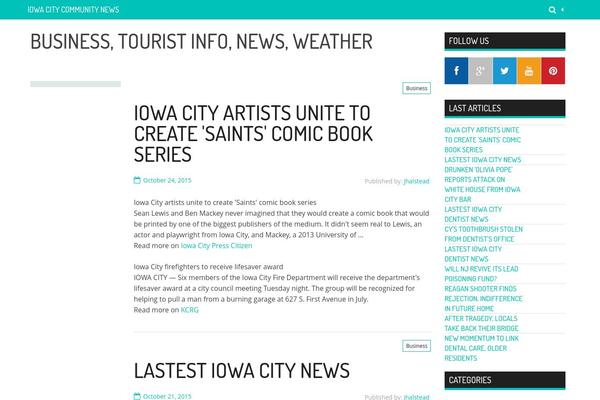Go to Iowa City Community News home
Screen dimensions: 600x400
pos(73,10)
